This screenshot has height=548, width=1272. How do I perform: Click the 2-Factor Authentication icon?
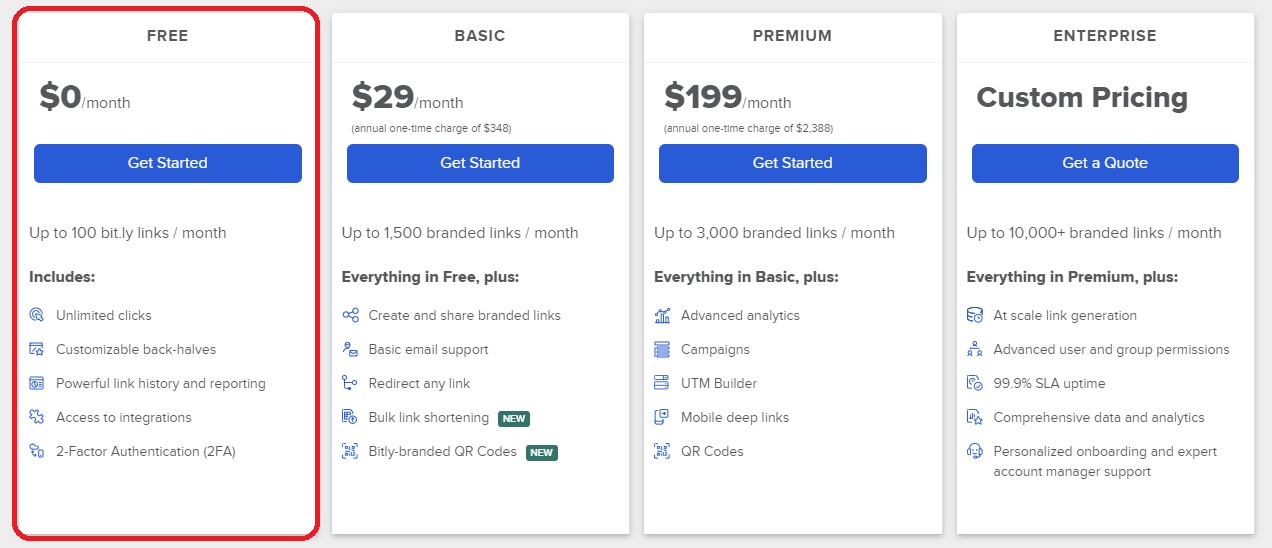pos(37,451)
